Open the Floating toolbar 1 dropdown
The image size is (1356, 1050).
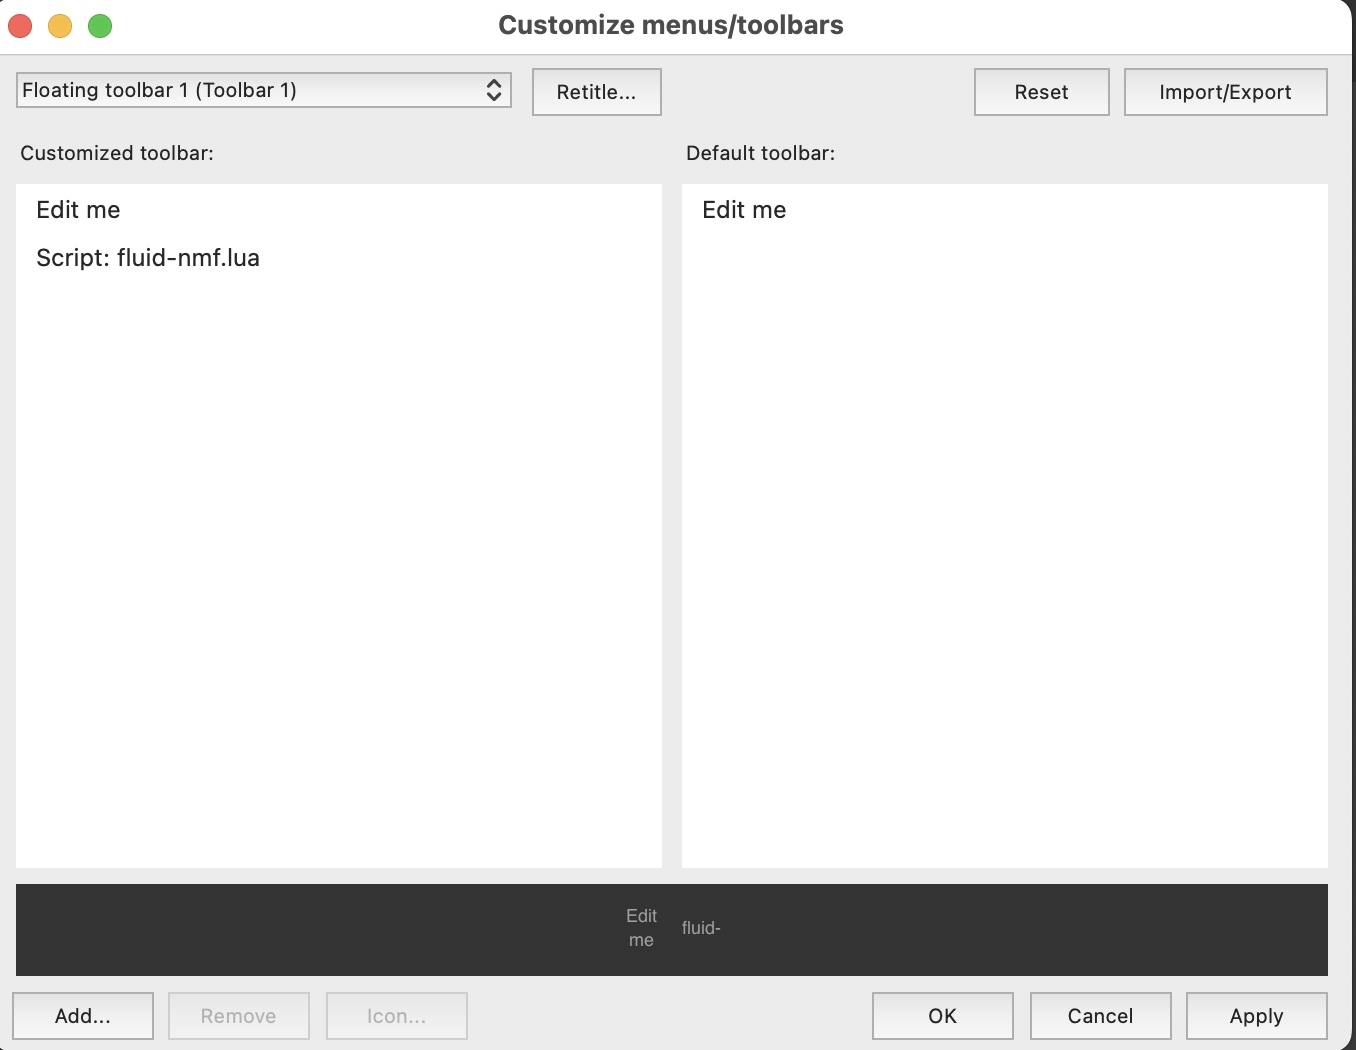[x=264, y=90]
